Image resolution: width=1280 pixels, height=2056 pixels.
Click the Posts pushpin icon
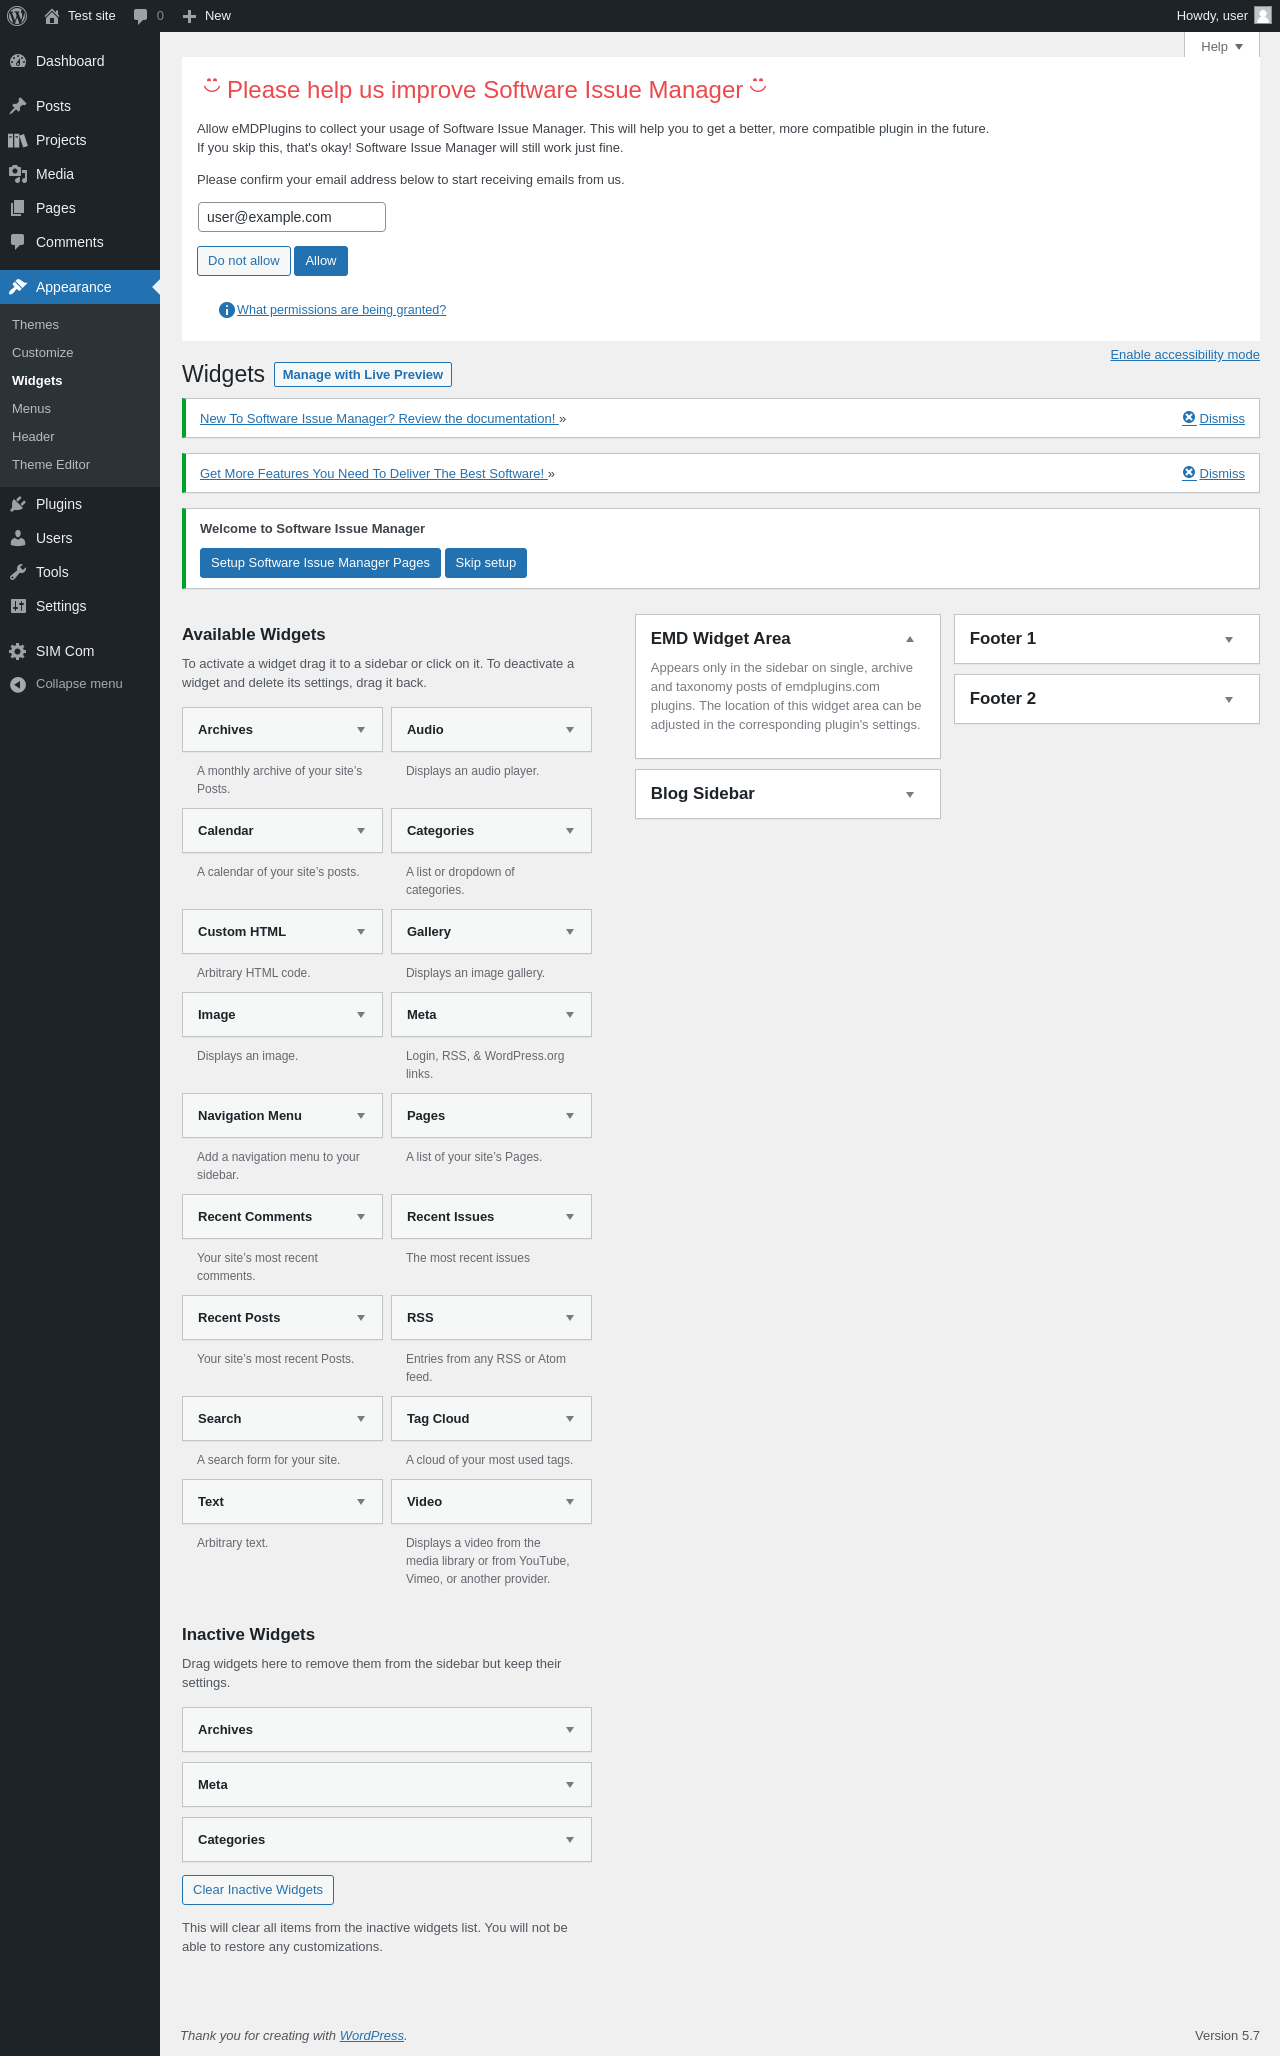(x=18, y=106)
